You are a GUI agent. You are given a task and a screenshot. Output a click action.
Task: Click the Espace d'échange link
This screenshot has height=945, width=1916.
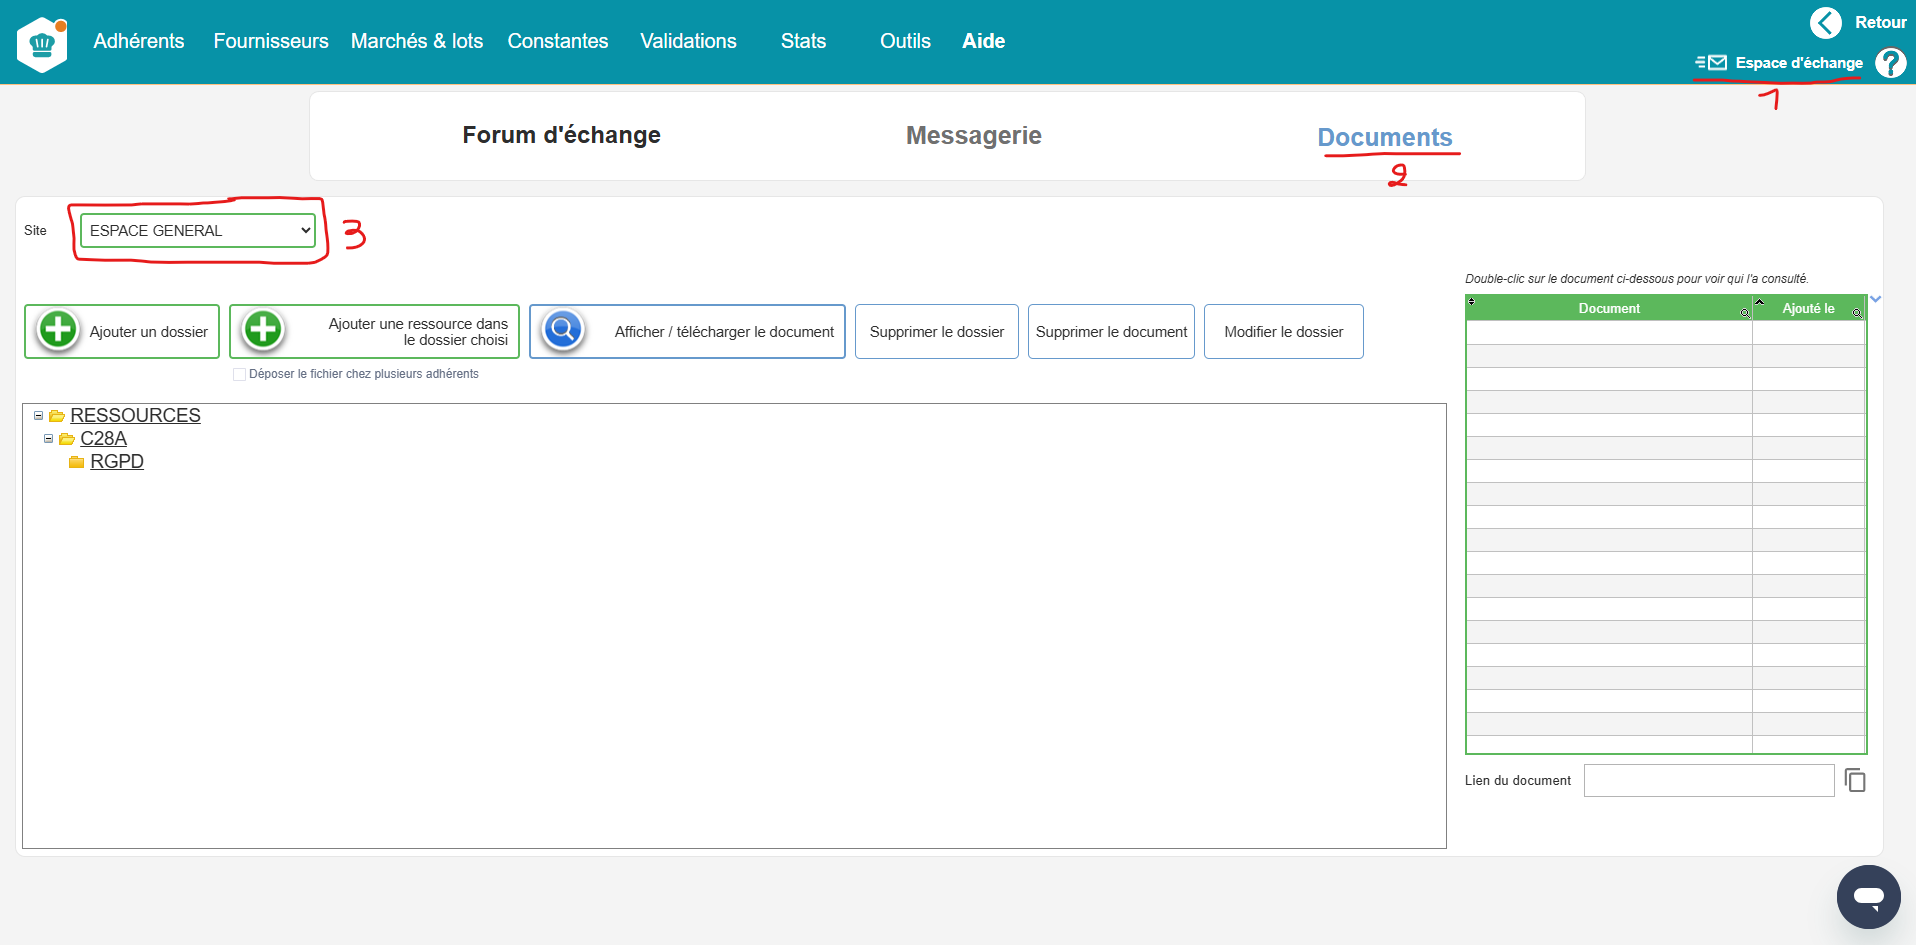1799,63
